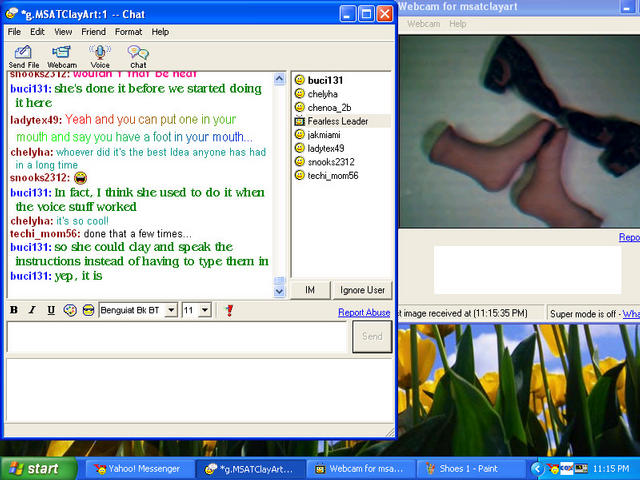
Task: Click the chat scrollbar up arrow
Action: pos(280,79)
